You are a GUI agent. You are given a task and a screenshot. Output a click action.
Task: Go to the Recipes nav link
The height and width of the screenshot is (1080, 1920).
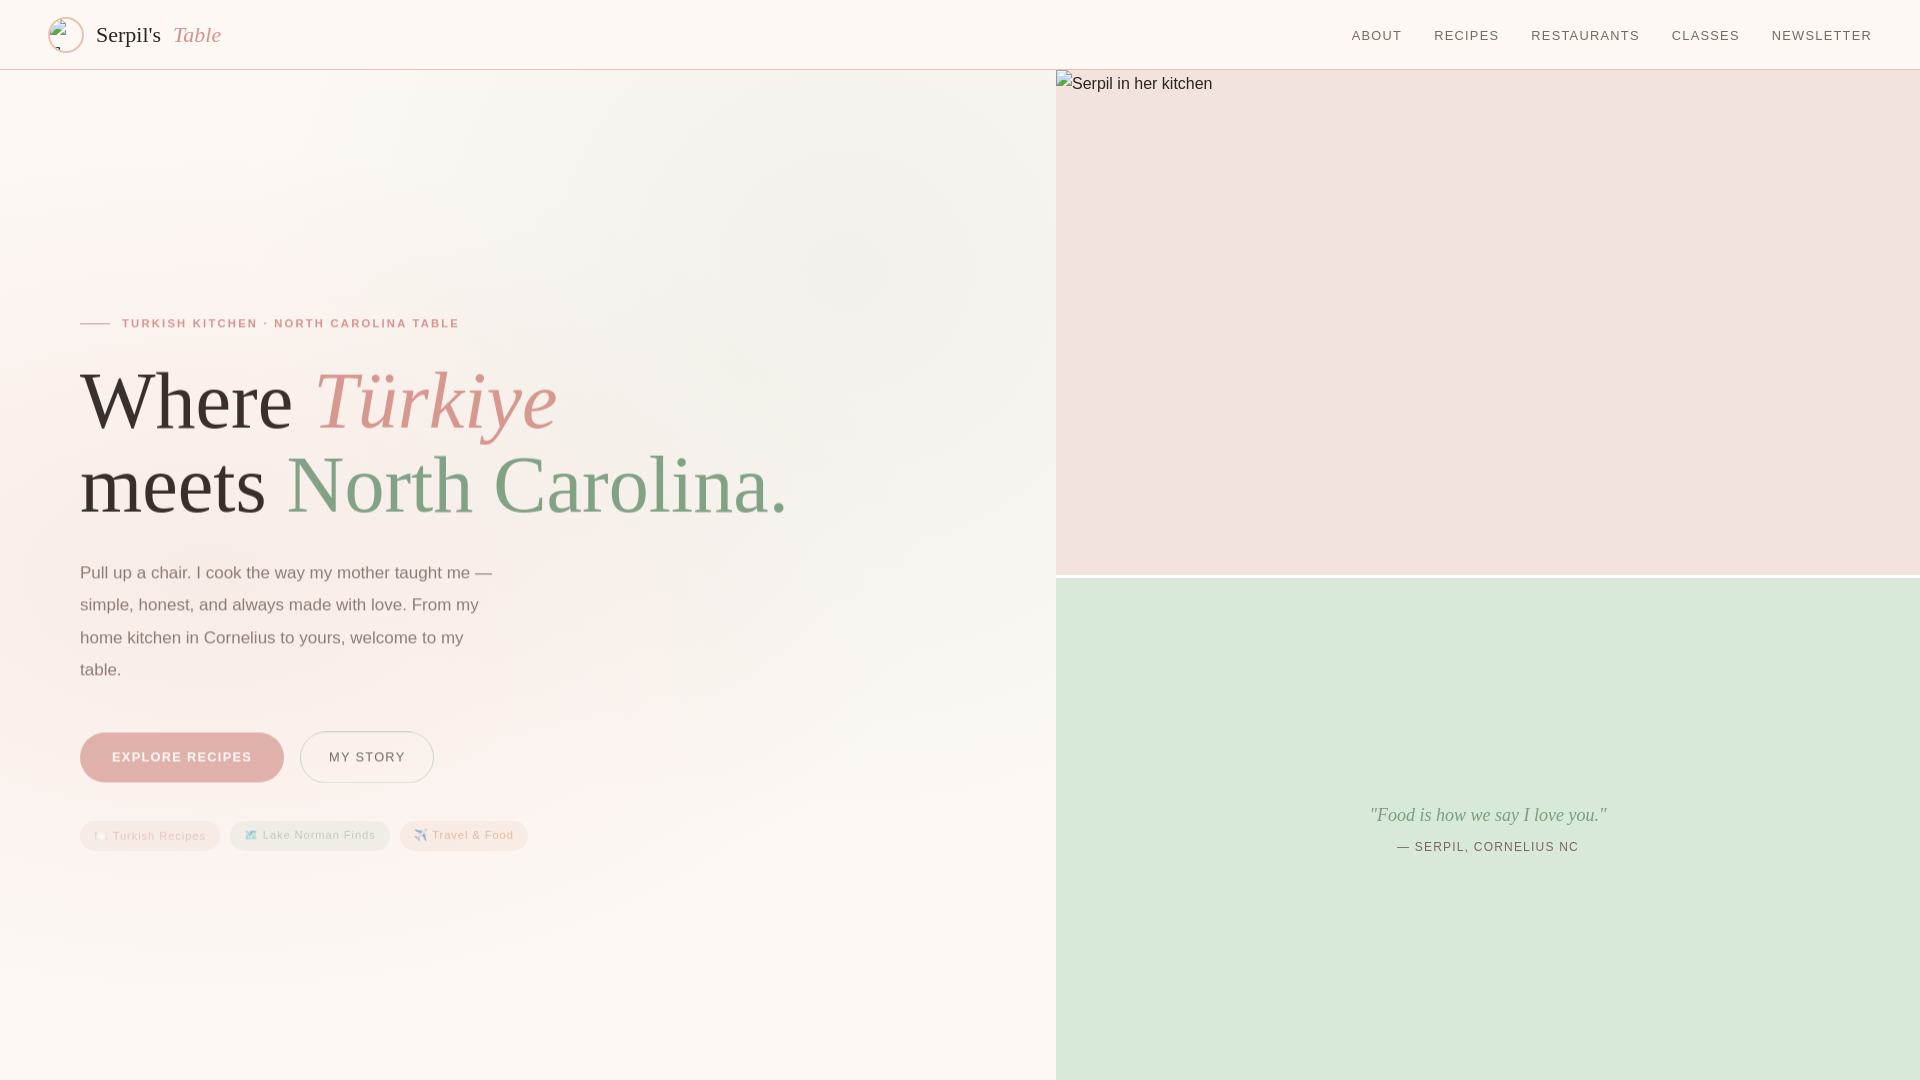[1466, 36]
